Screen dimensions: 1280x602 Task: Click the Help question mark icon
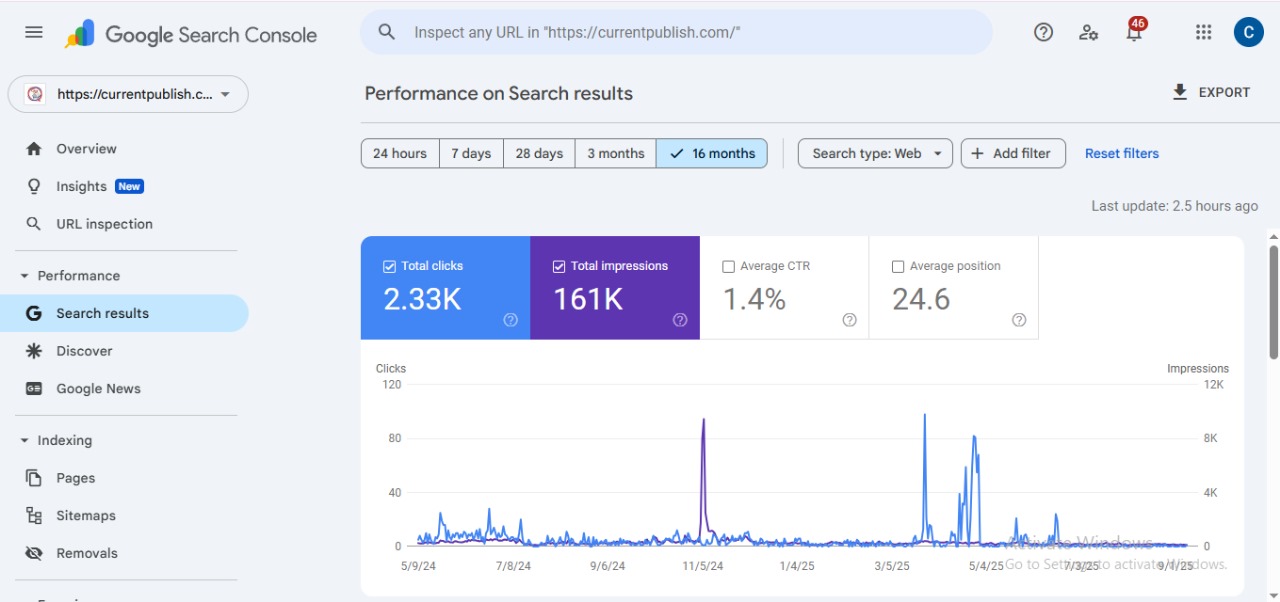pos(1043,32)
